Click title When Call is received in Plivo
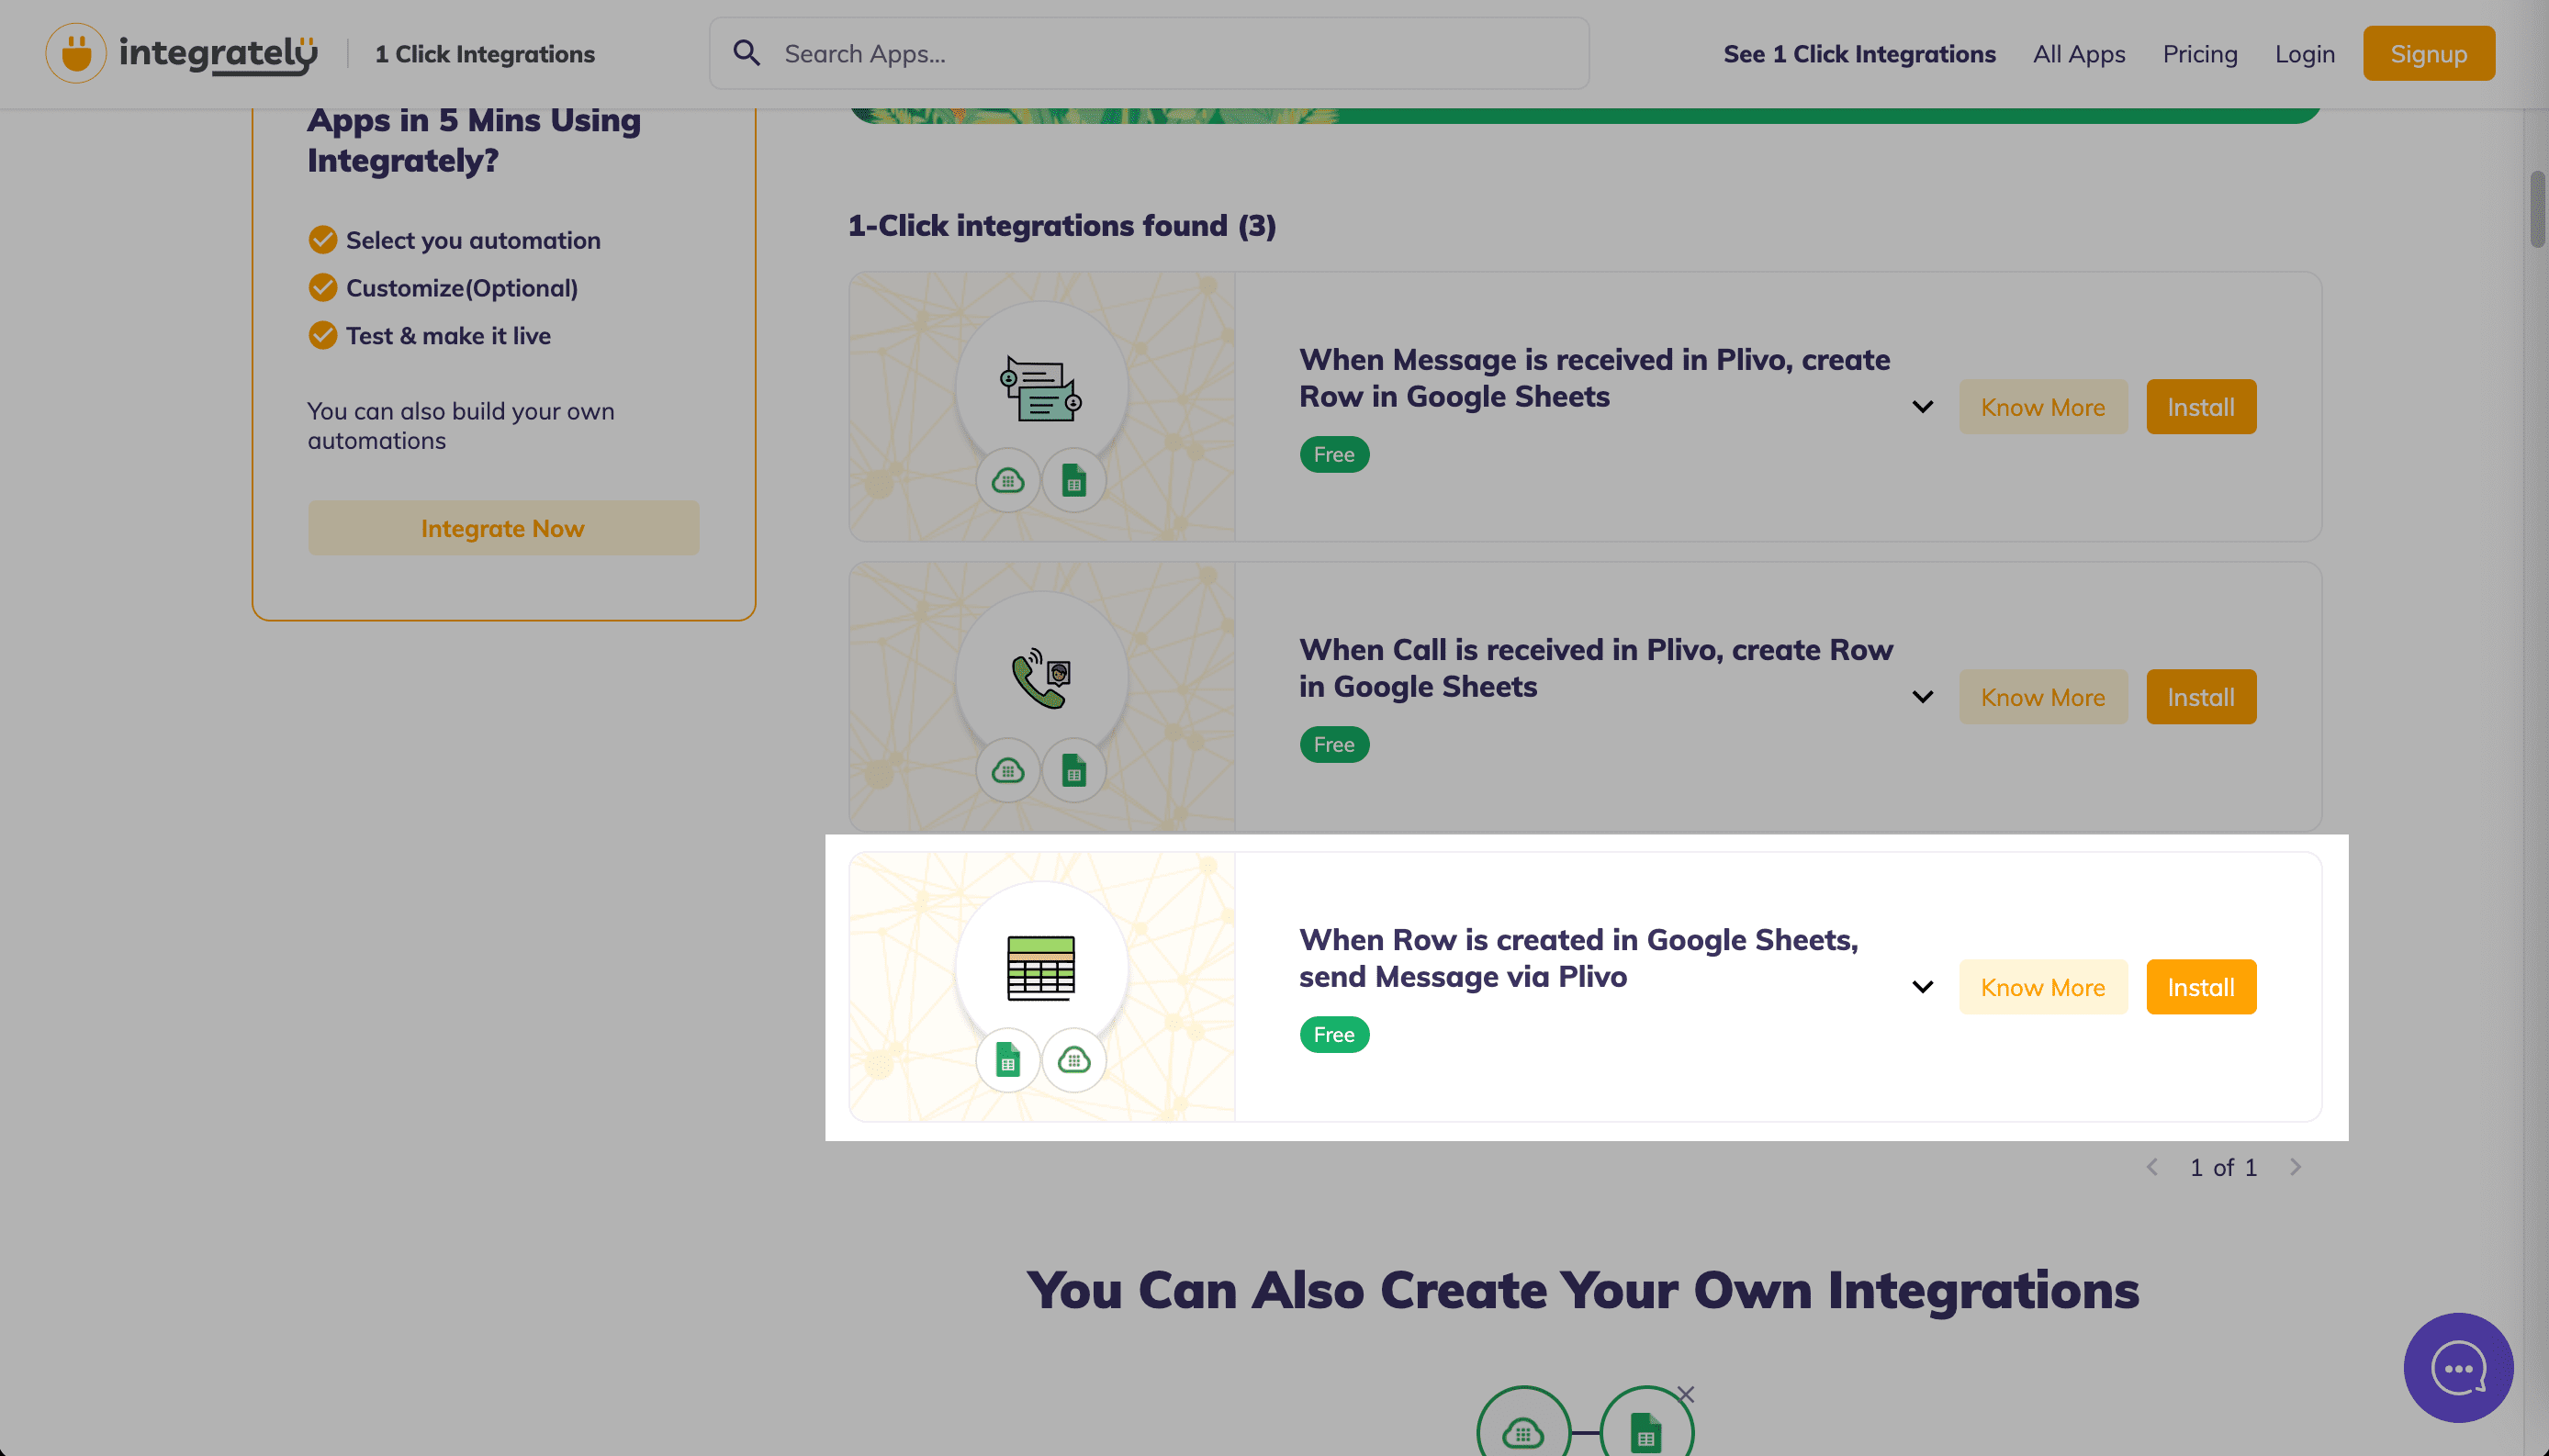 [1596, 668]
